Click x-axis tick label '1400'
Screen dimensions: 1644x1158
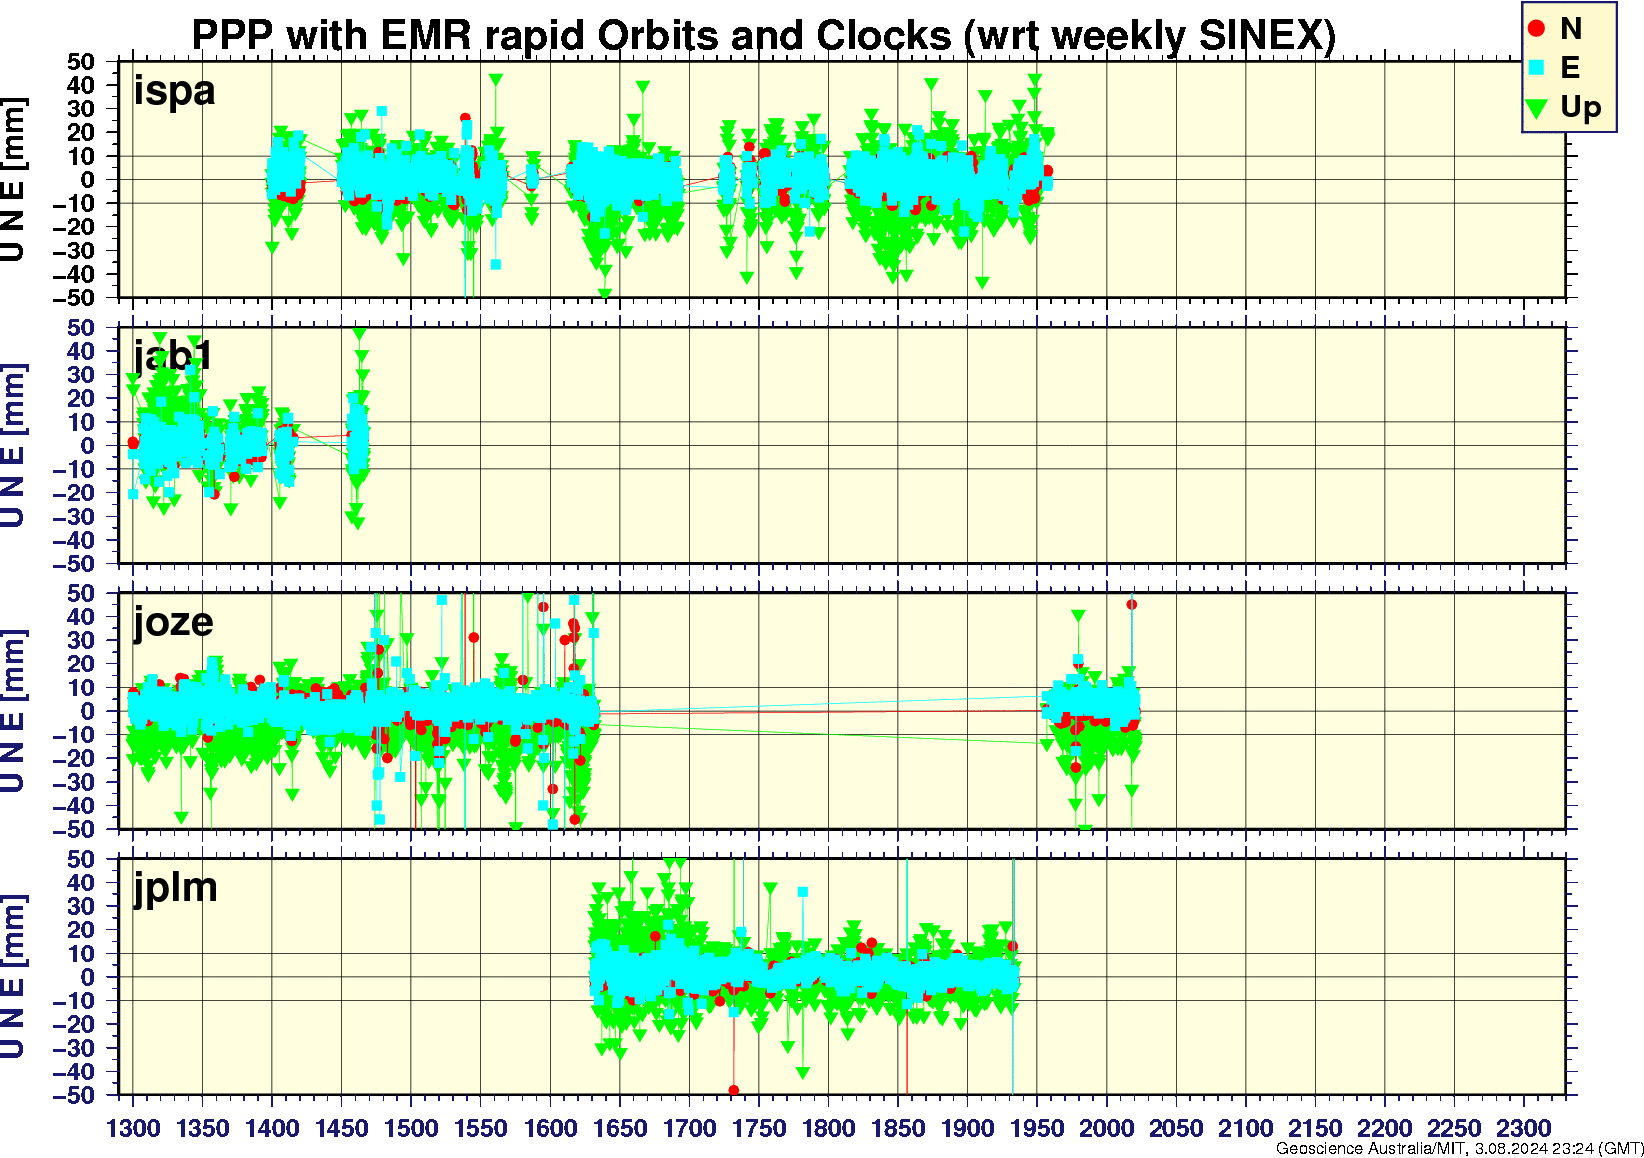pos(272,1129)
